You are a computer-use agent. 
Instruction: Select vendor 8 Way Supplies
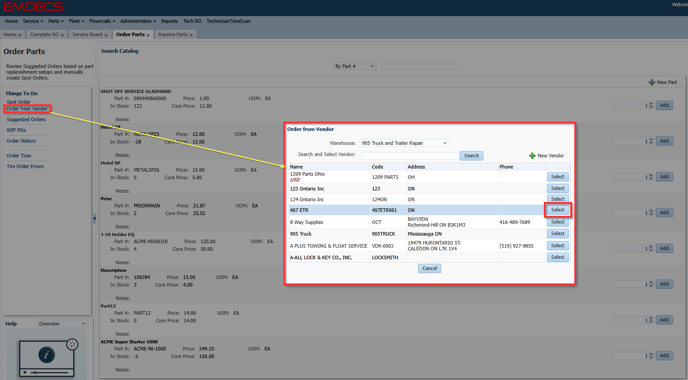[558, 222]
